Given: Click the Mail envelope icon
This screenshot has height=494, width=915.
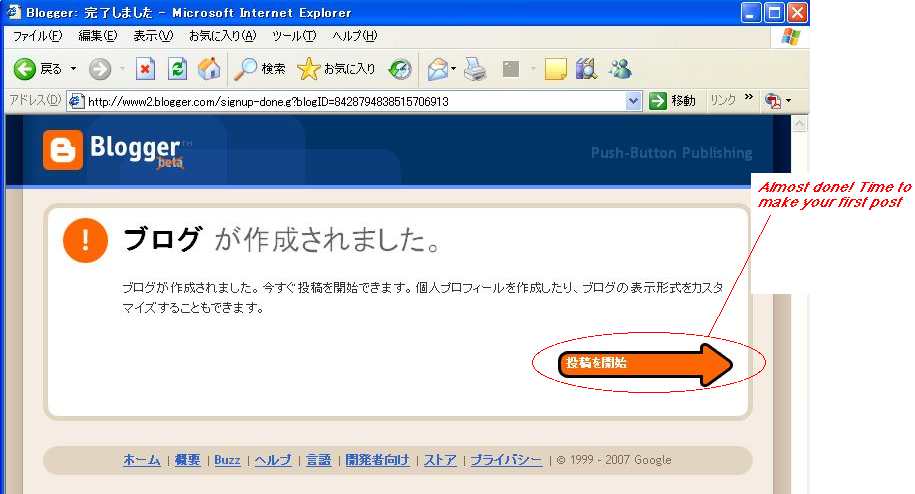Looking at the screenshot, I should tap(438, 69).
